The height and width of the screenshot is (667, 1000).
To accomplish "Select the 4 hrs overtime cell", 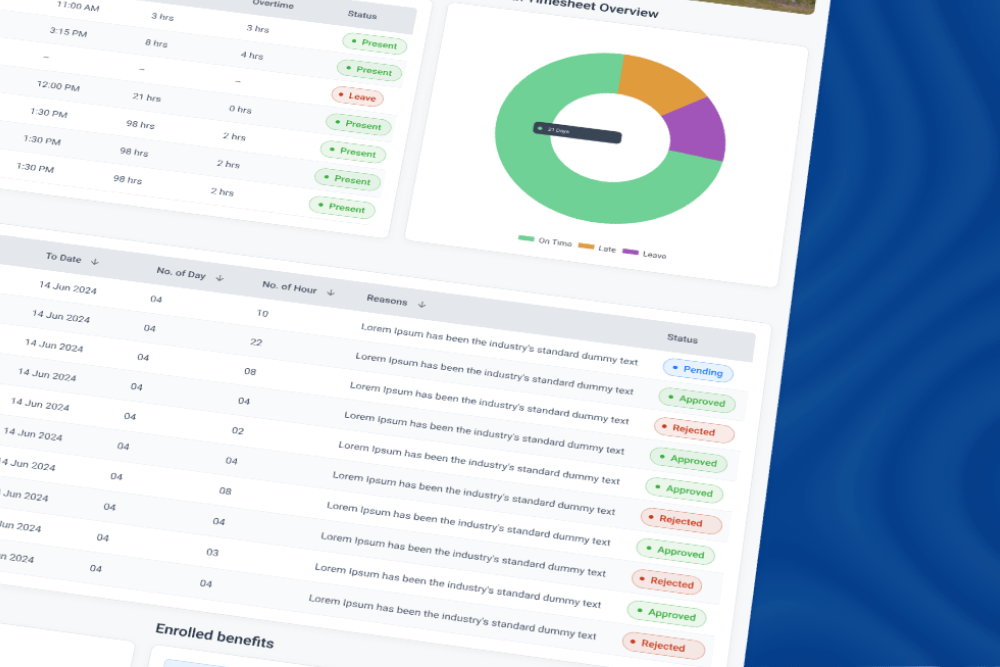I will click(x=252, y=55).
